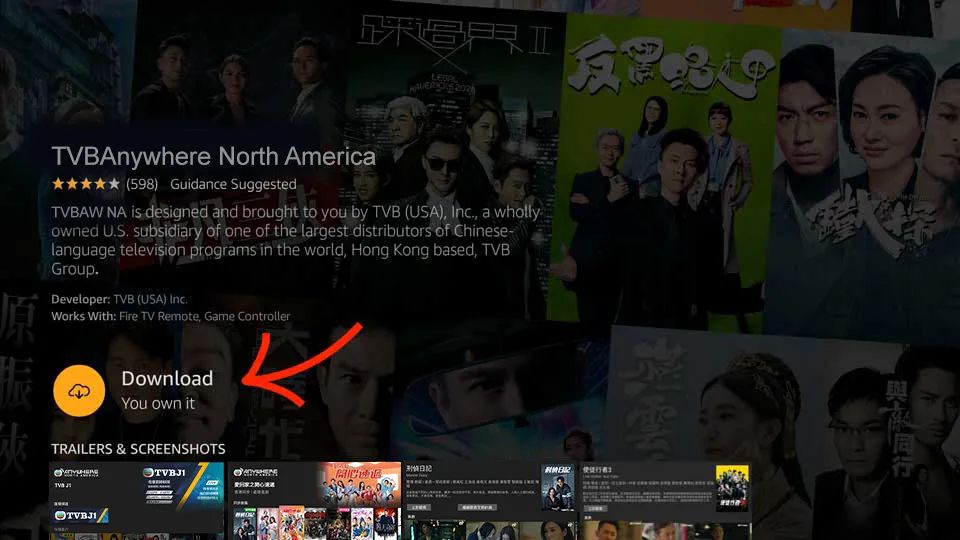Click the "You own it" status text
The width and height of the screenshot is (960, 540).
coord(158,403)
